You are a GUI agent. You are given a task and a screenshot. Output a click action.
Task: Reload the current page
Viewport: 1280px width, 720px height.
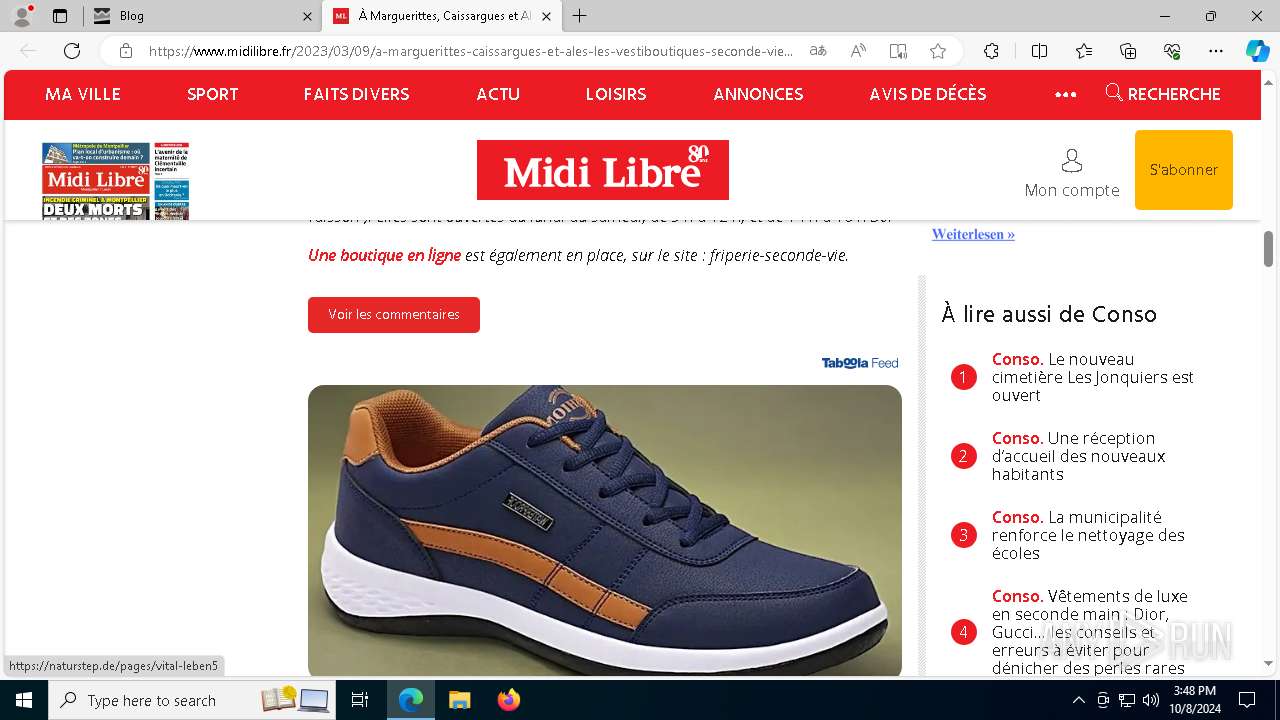pyautogui.click(x=72, y=51)
